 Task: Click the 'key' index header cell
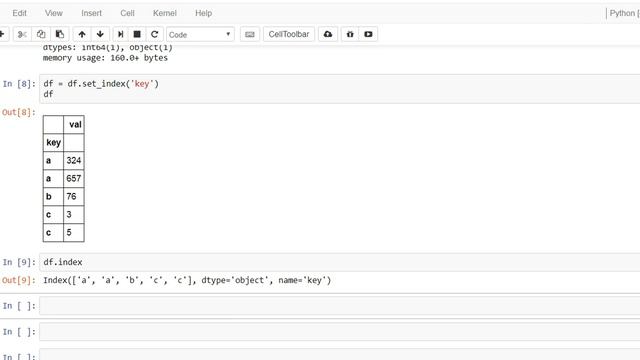(x=53, y=142)
